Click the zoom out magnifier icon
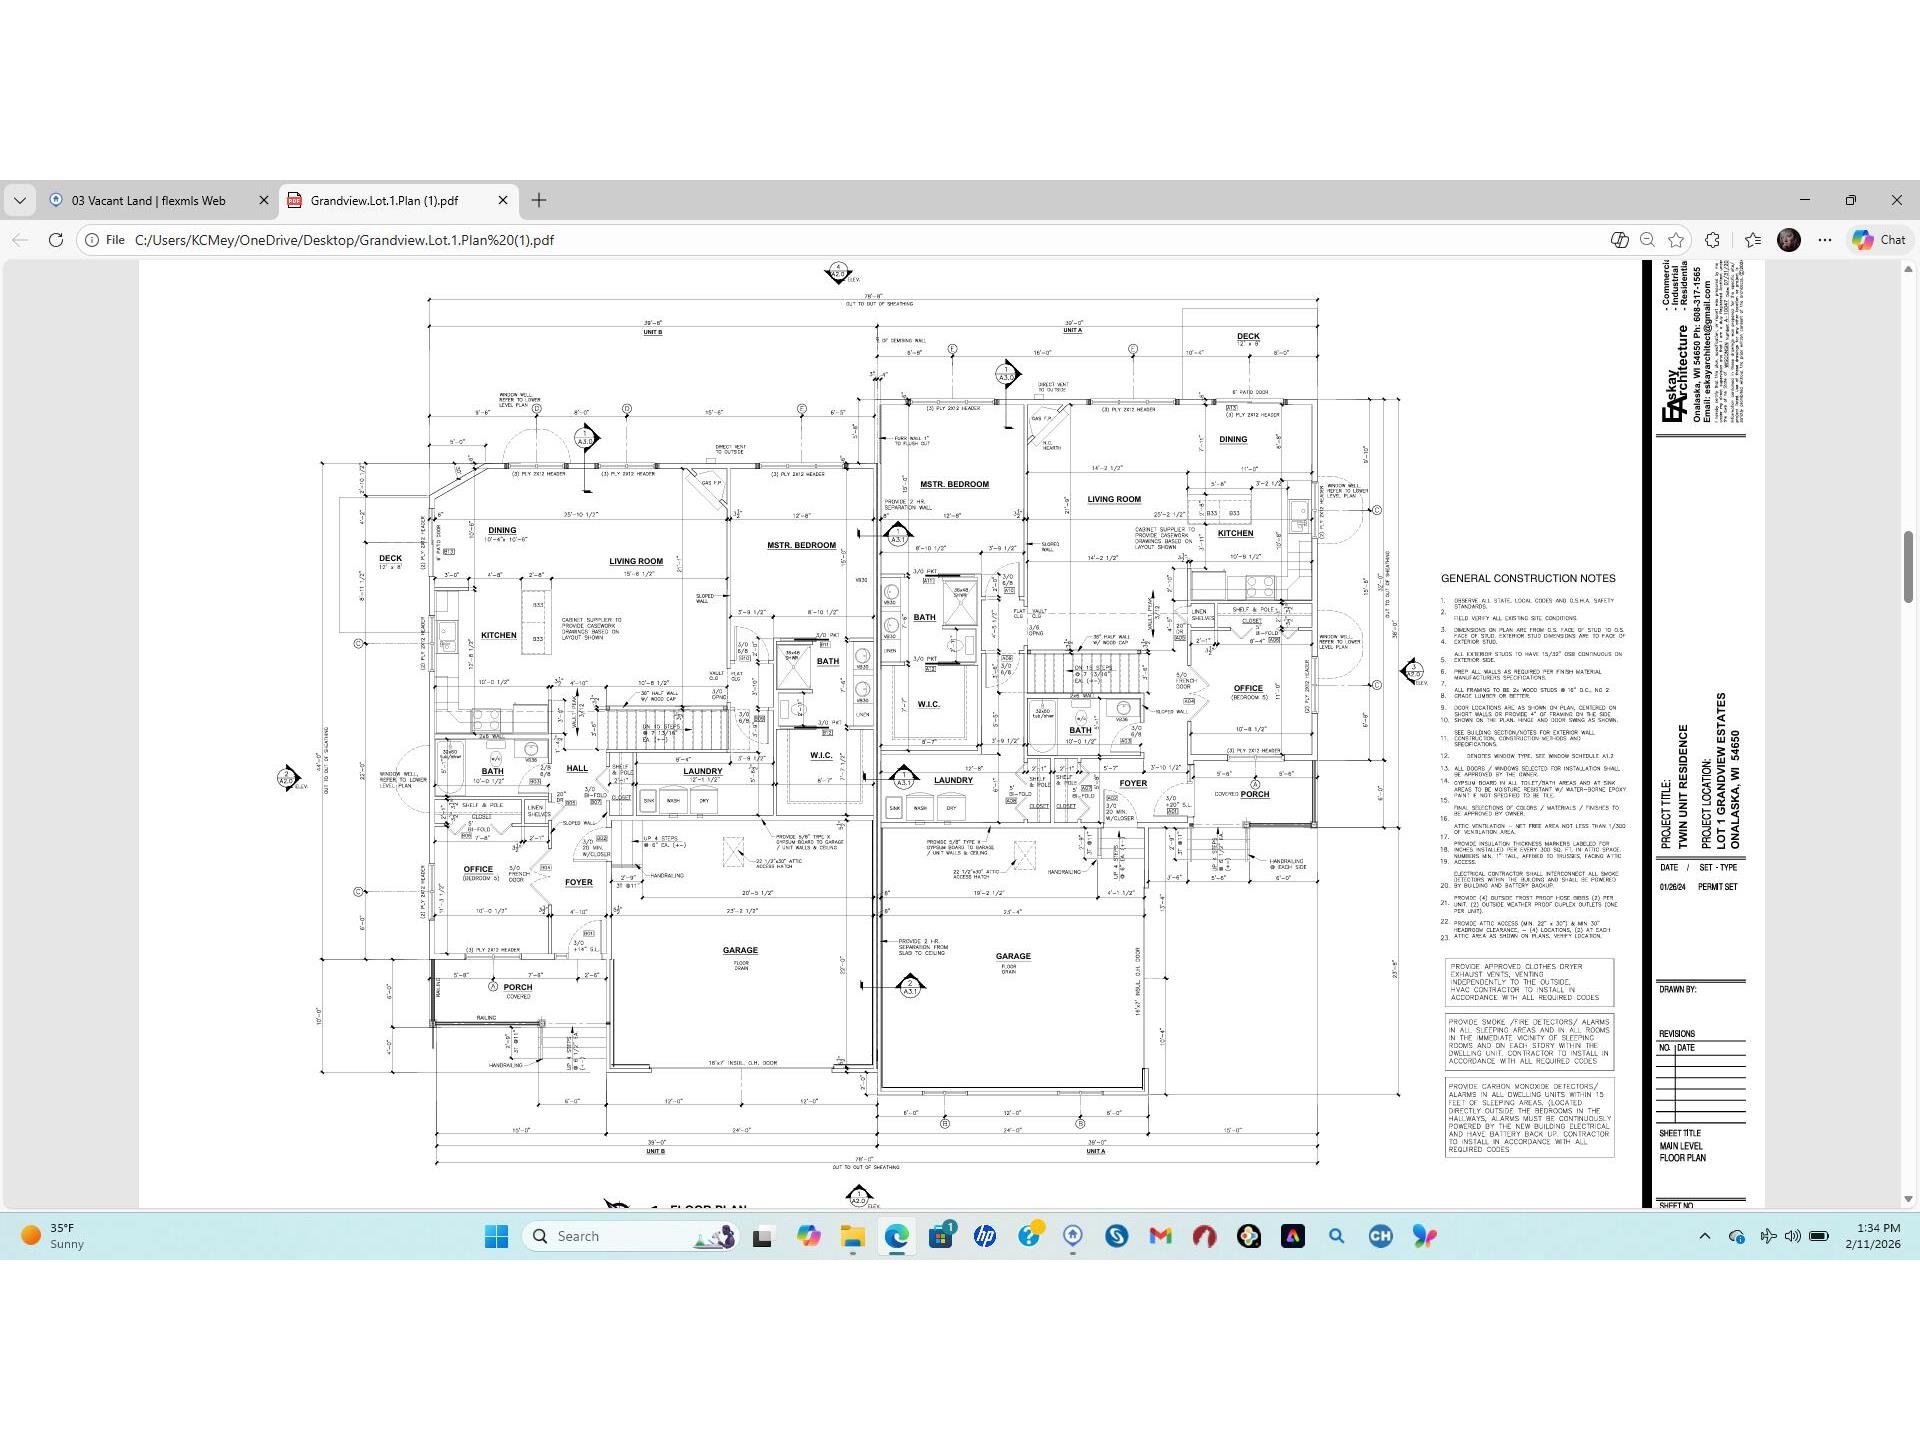This screenshot has height=1440, width=1920. 1647,240
